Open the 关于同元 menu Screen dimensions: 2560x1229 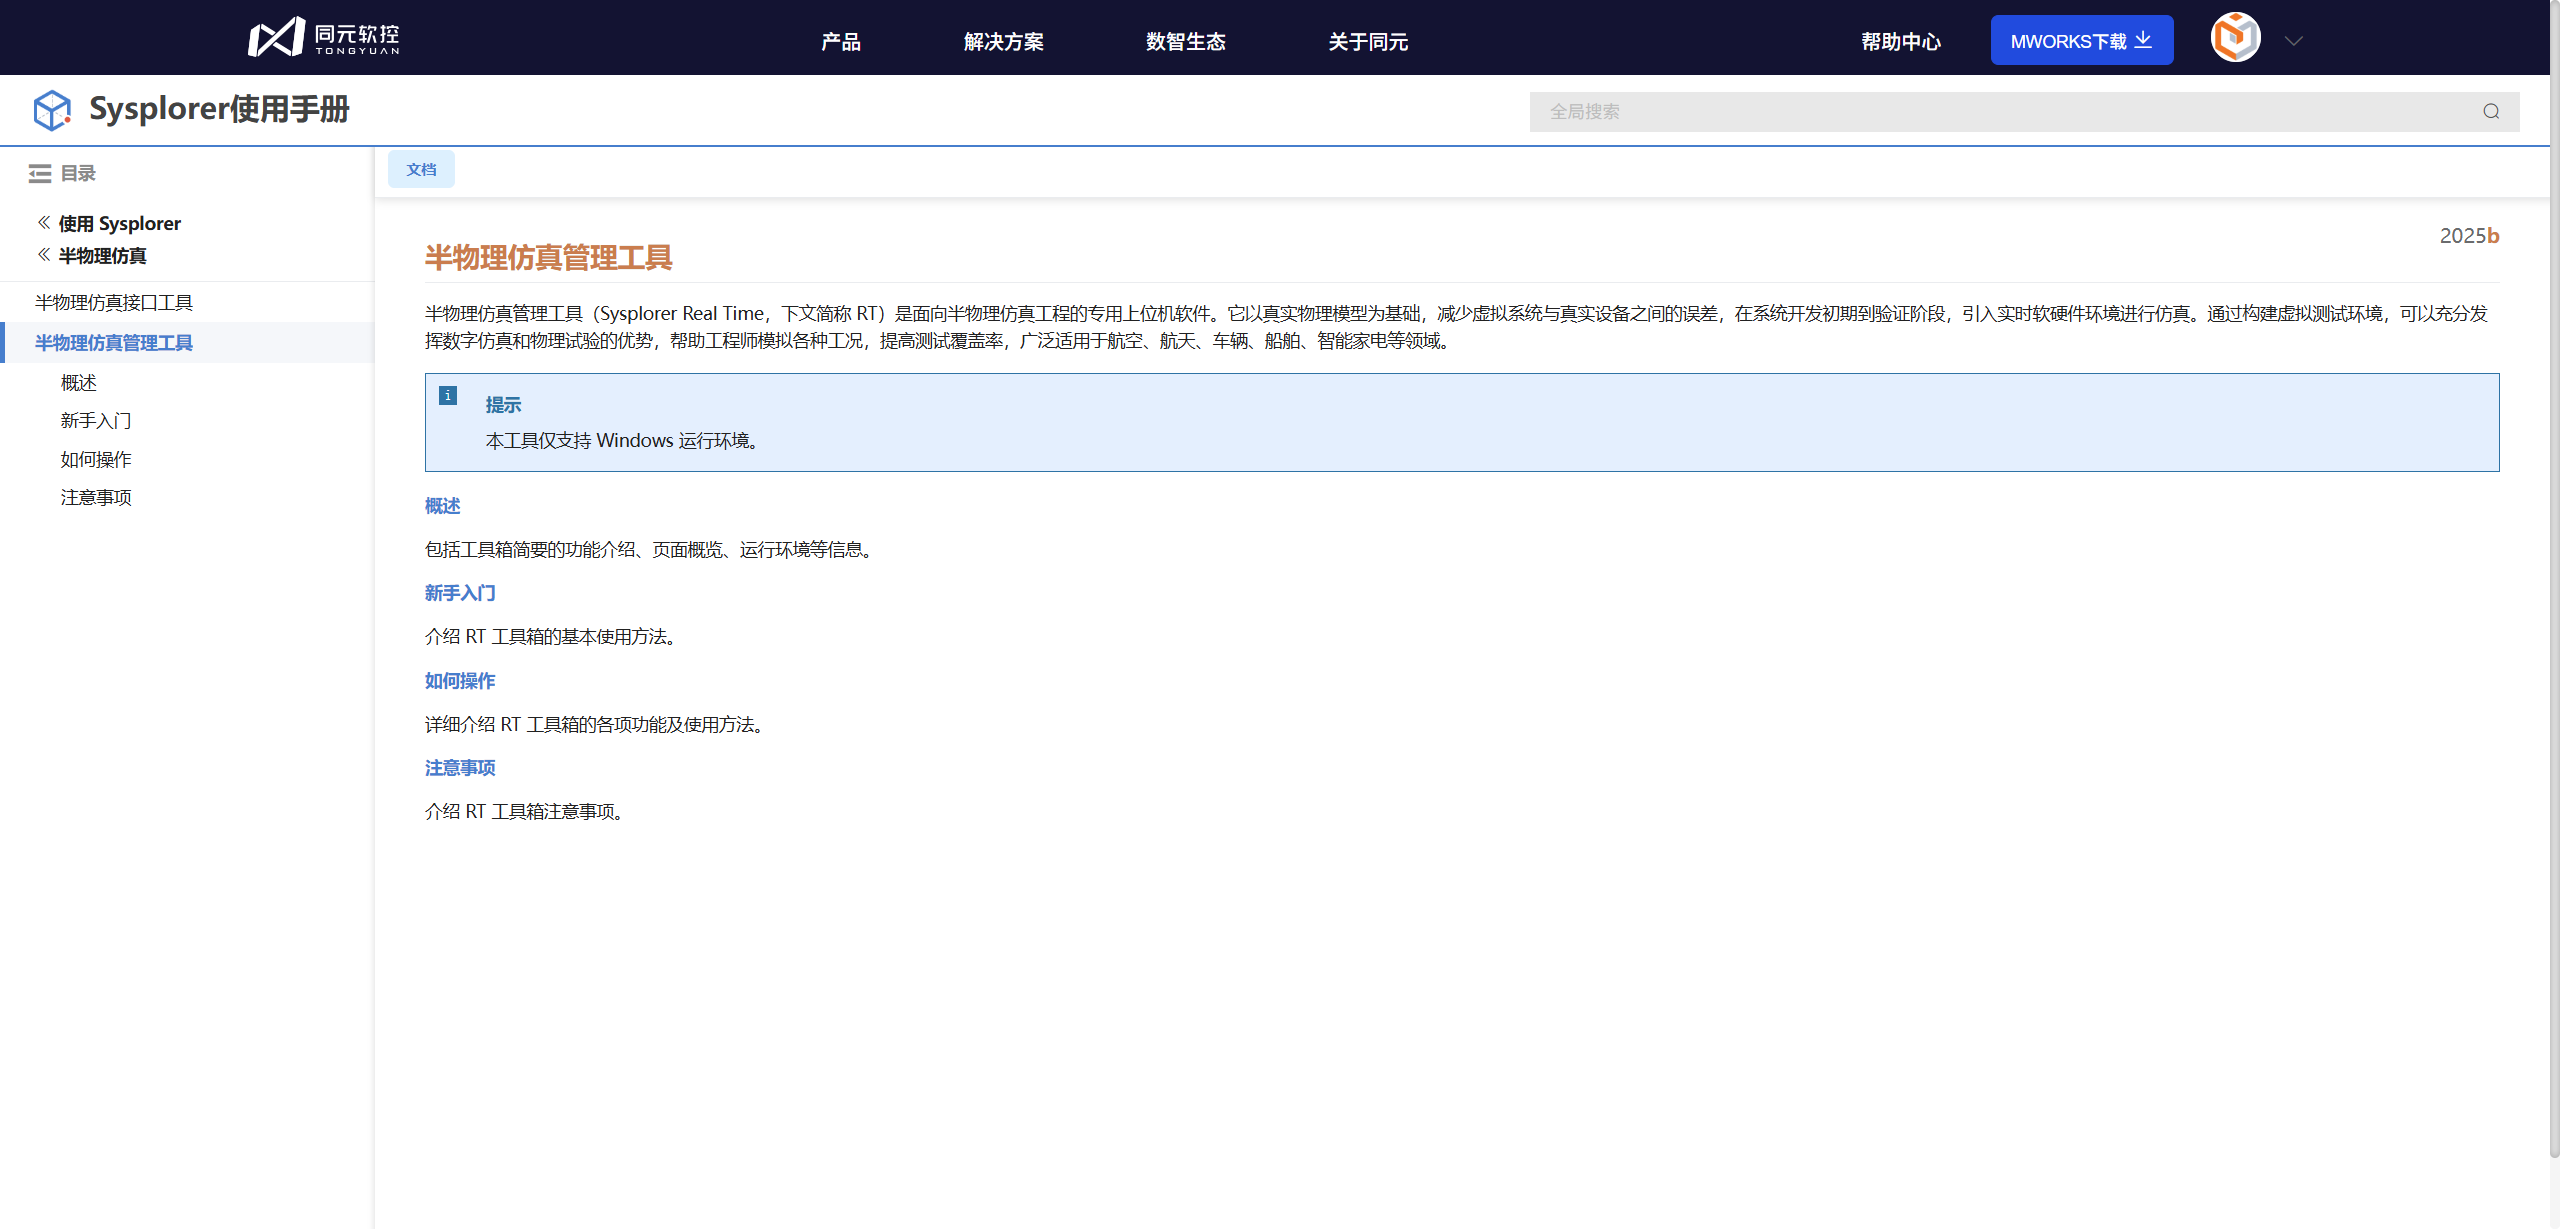click(1368, 42)
